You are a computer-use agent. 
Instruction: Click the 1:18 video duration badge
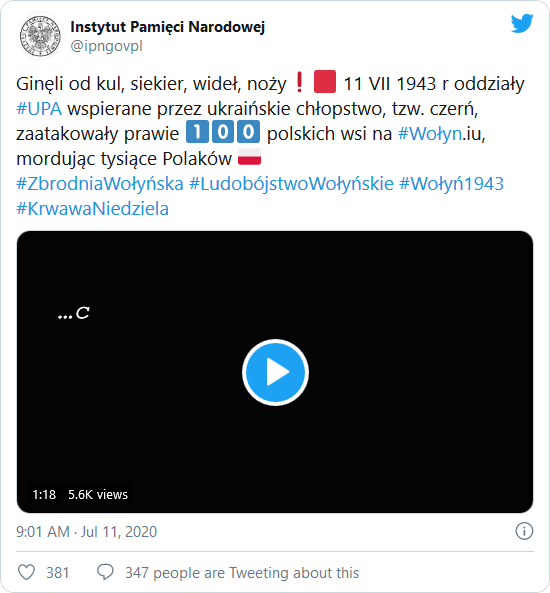click(x=44, y=494)
